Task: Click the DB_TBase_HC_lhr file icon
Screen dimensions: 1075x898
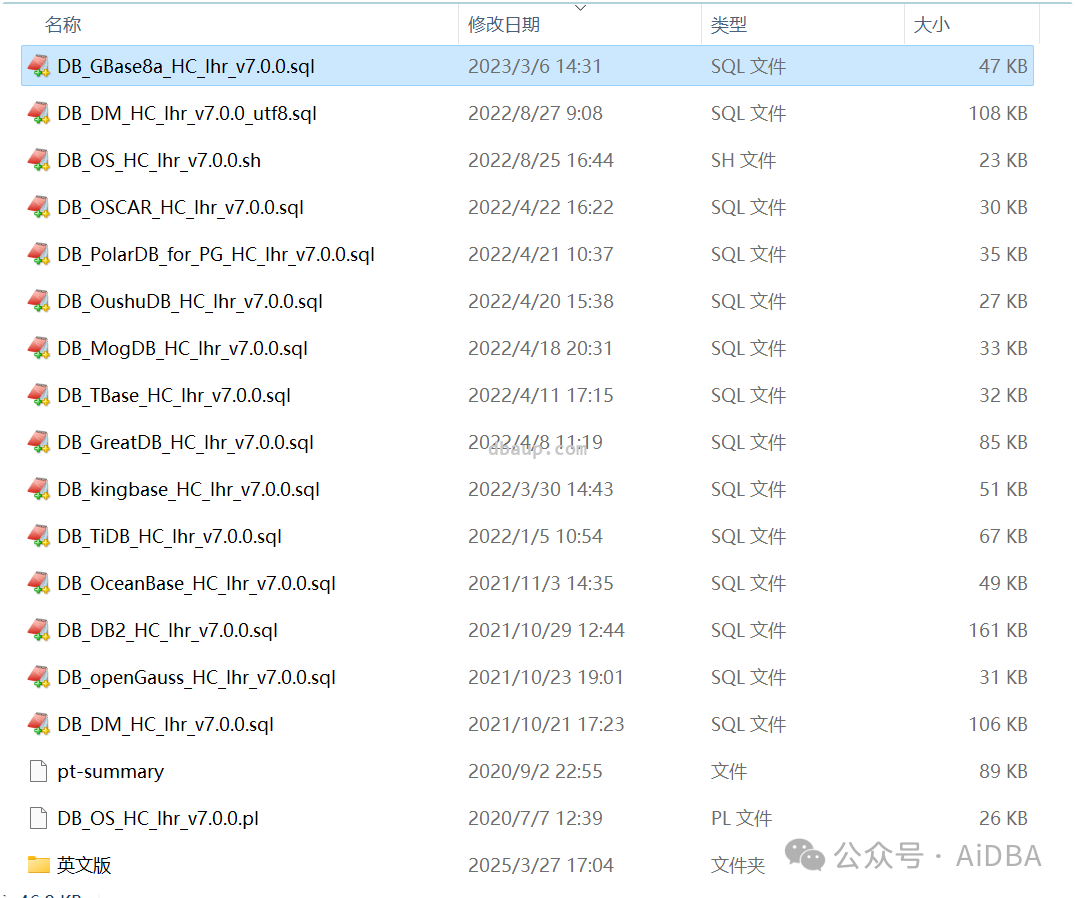Action: click(38, 396)
